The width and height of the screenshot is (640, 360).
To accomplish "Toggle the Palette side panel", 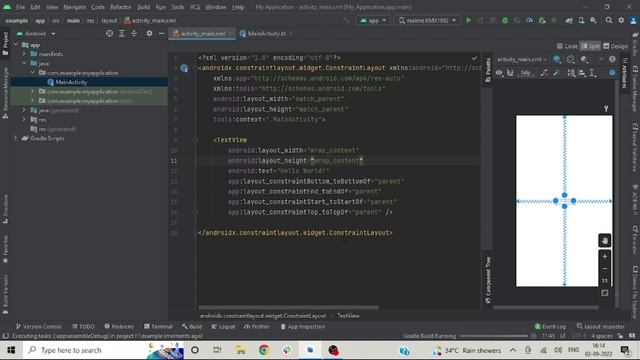I will pyautogui.click(x=488, y=70).
